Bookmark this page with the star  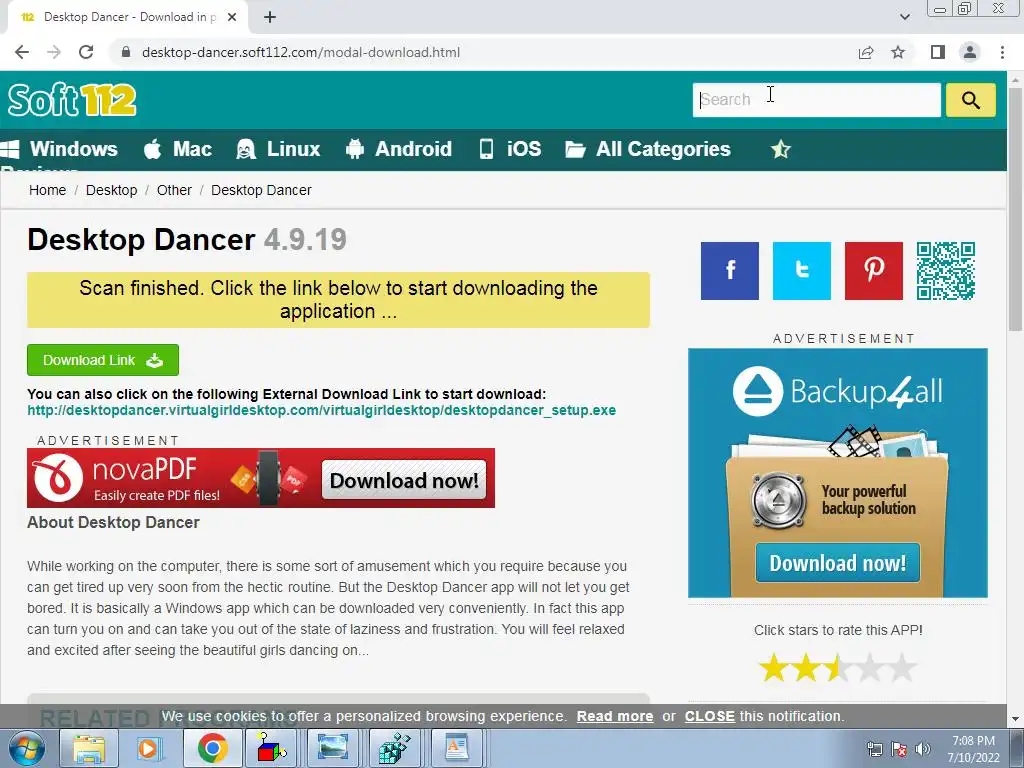pos(899,52)
